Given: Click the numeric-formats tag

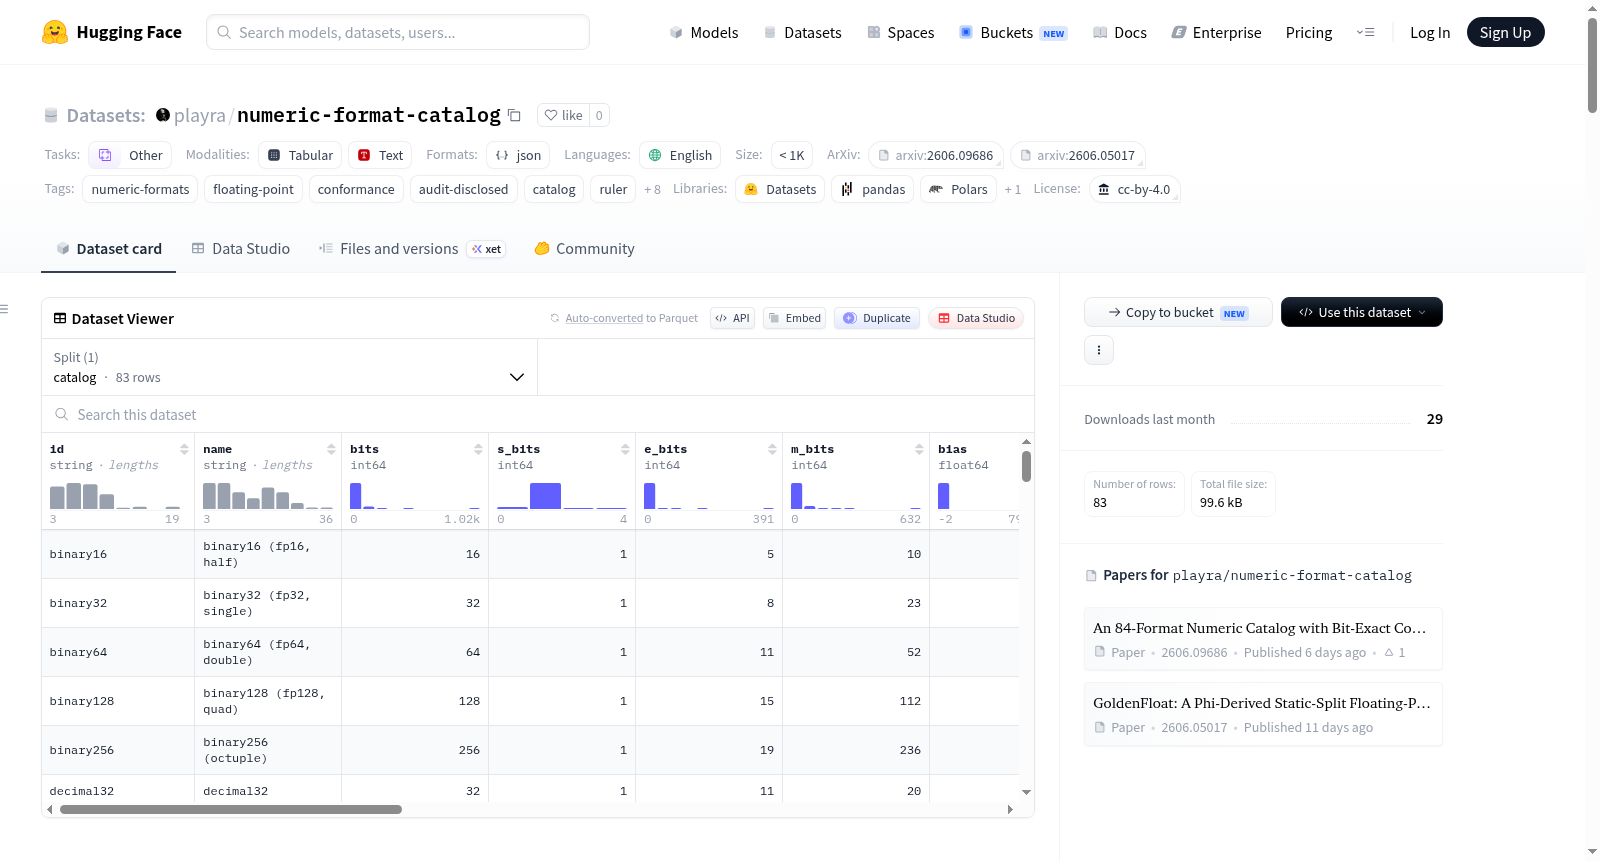Looking at the screenshot, I should coord(140,189).
